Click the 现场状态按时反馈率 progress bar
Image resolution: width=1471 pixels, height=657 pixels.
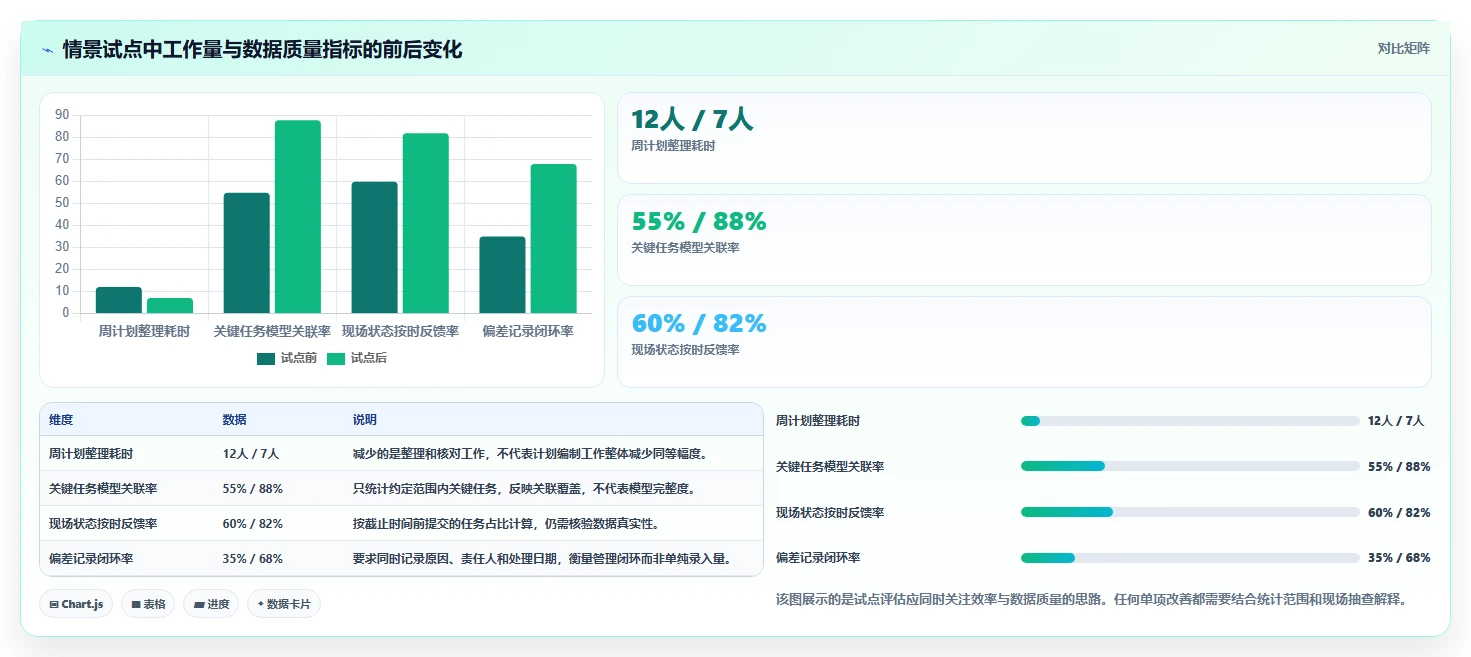[x=1190, y=512]
